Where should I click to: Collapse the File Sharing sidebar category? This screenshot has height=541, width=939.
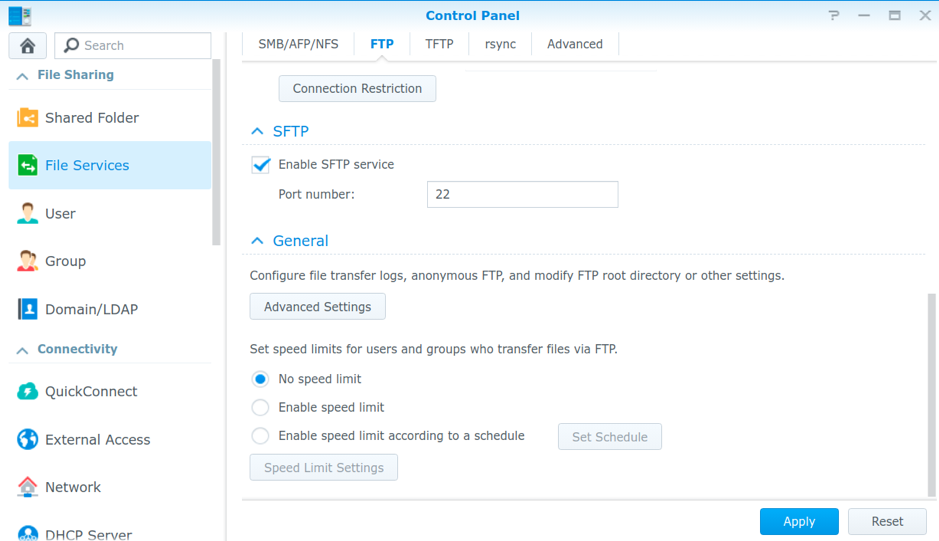[x=22, y=76]
